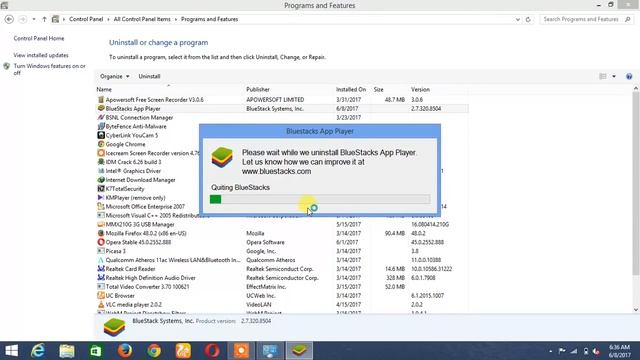Click the BSNL Connection Manager icon
Viewport: 640px width, 360px height.
pos(101,118)
